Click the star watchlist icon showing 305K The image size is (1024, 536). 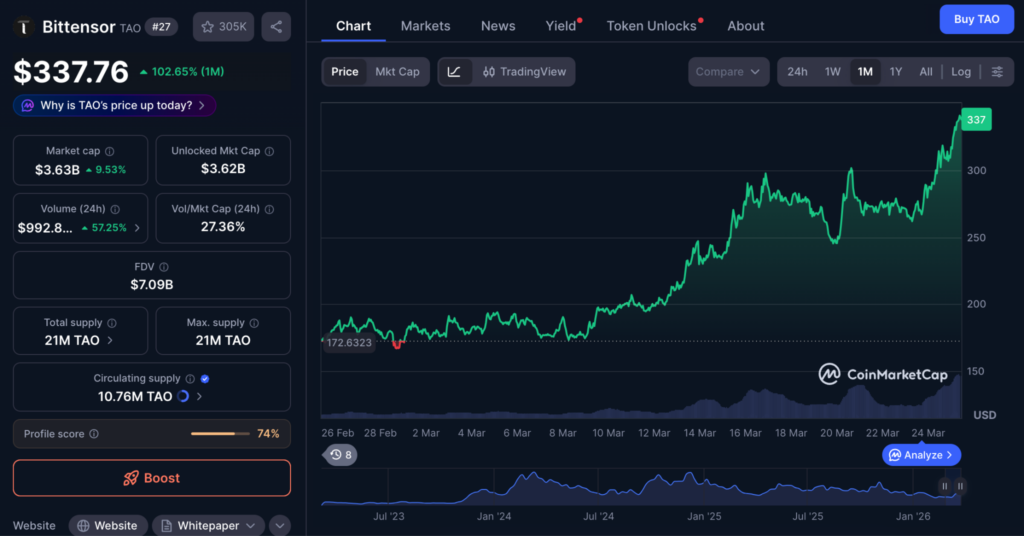224,27
